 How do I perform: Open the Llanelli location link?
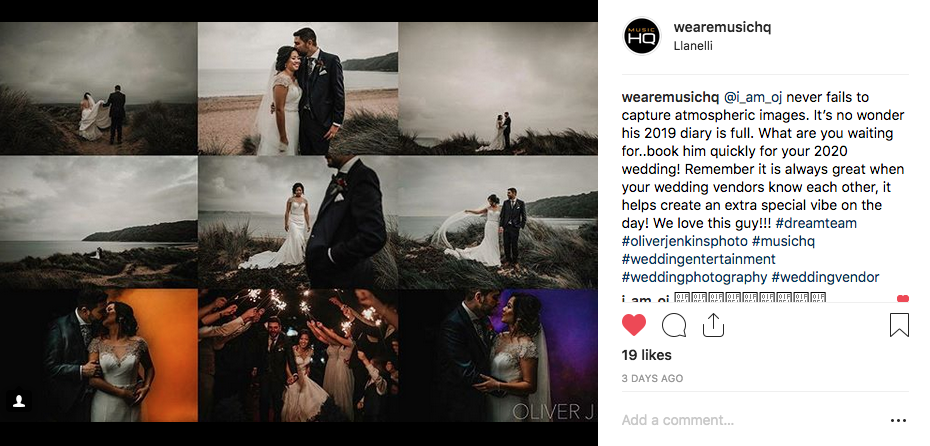pos(693,46)
